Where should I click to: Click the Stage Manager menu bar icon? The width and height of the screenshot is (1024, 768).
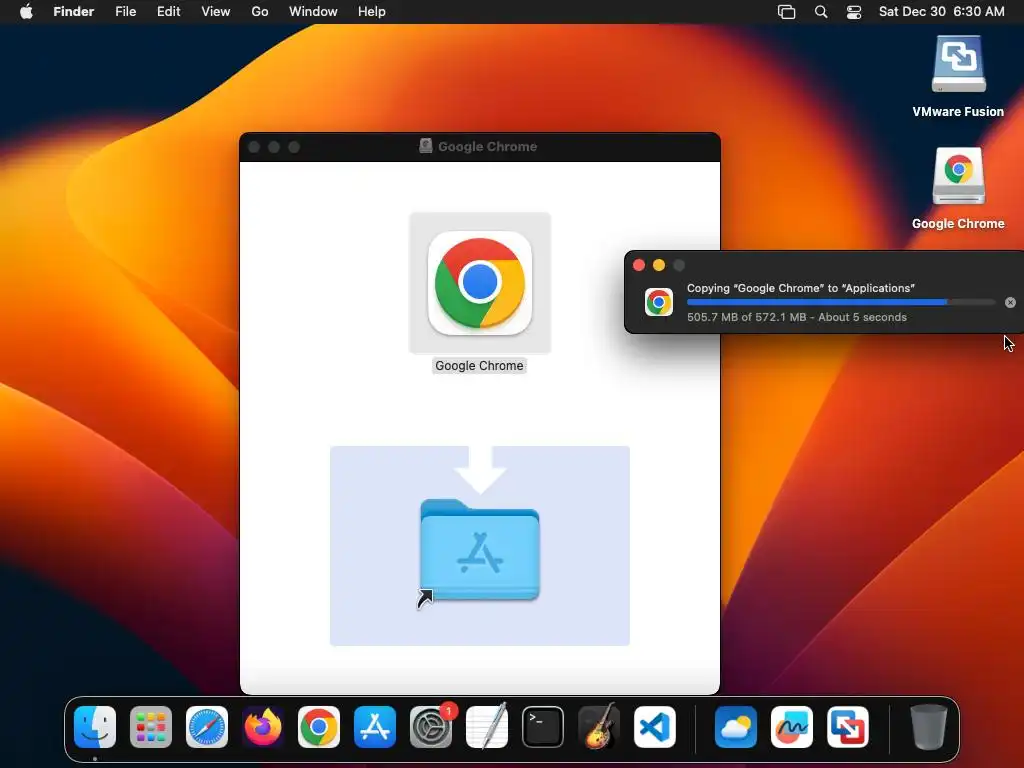(x=787, y=12)
